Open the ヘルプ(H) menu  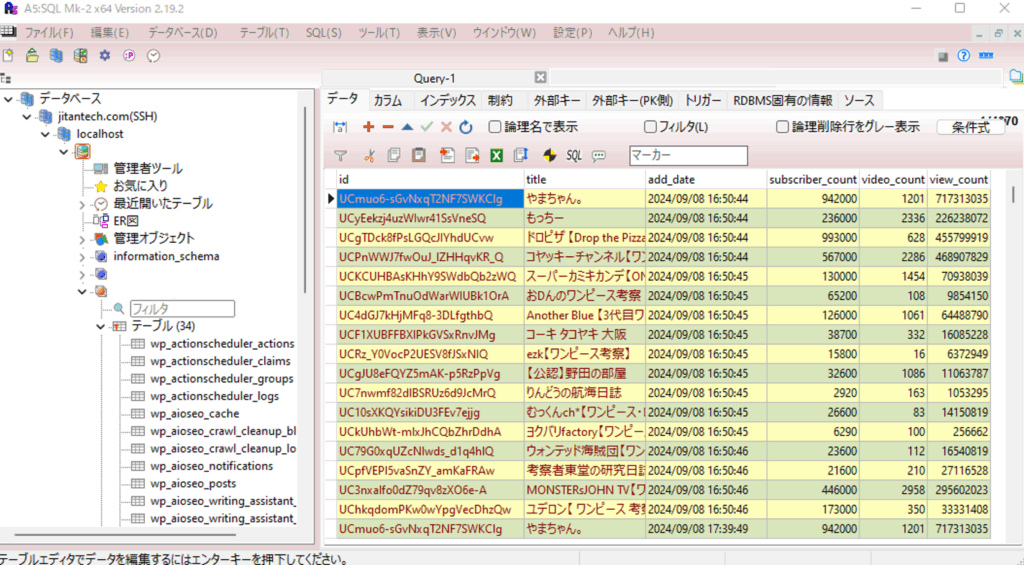click(631, 33)
